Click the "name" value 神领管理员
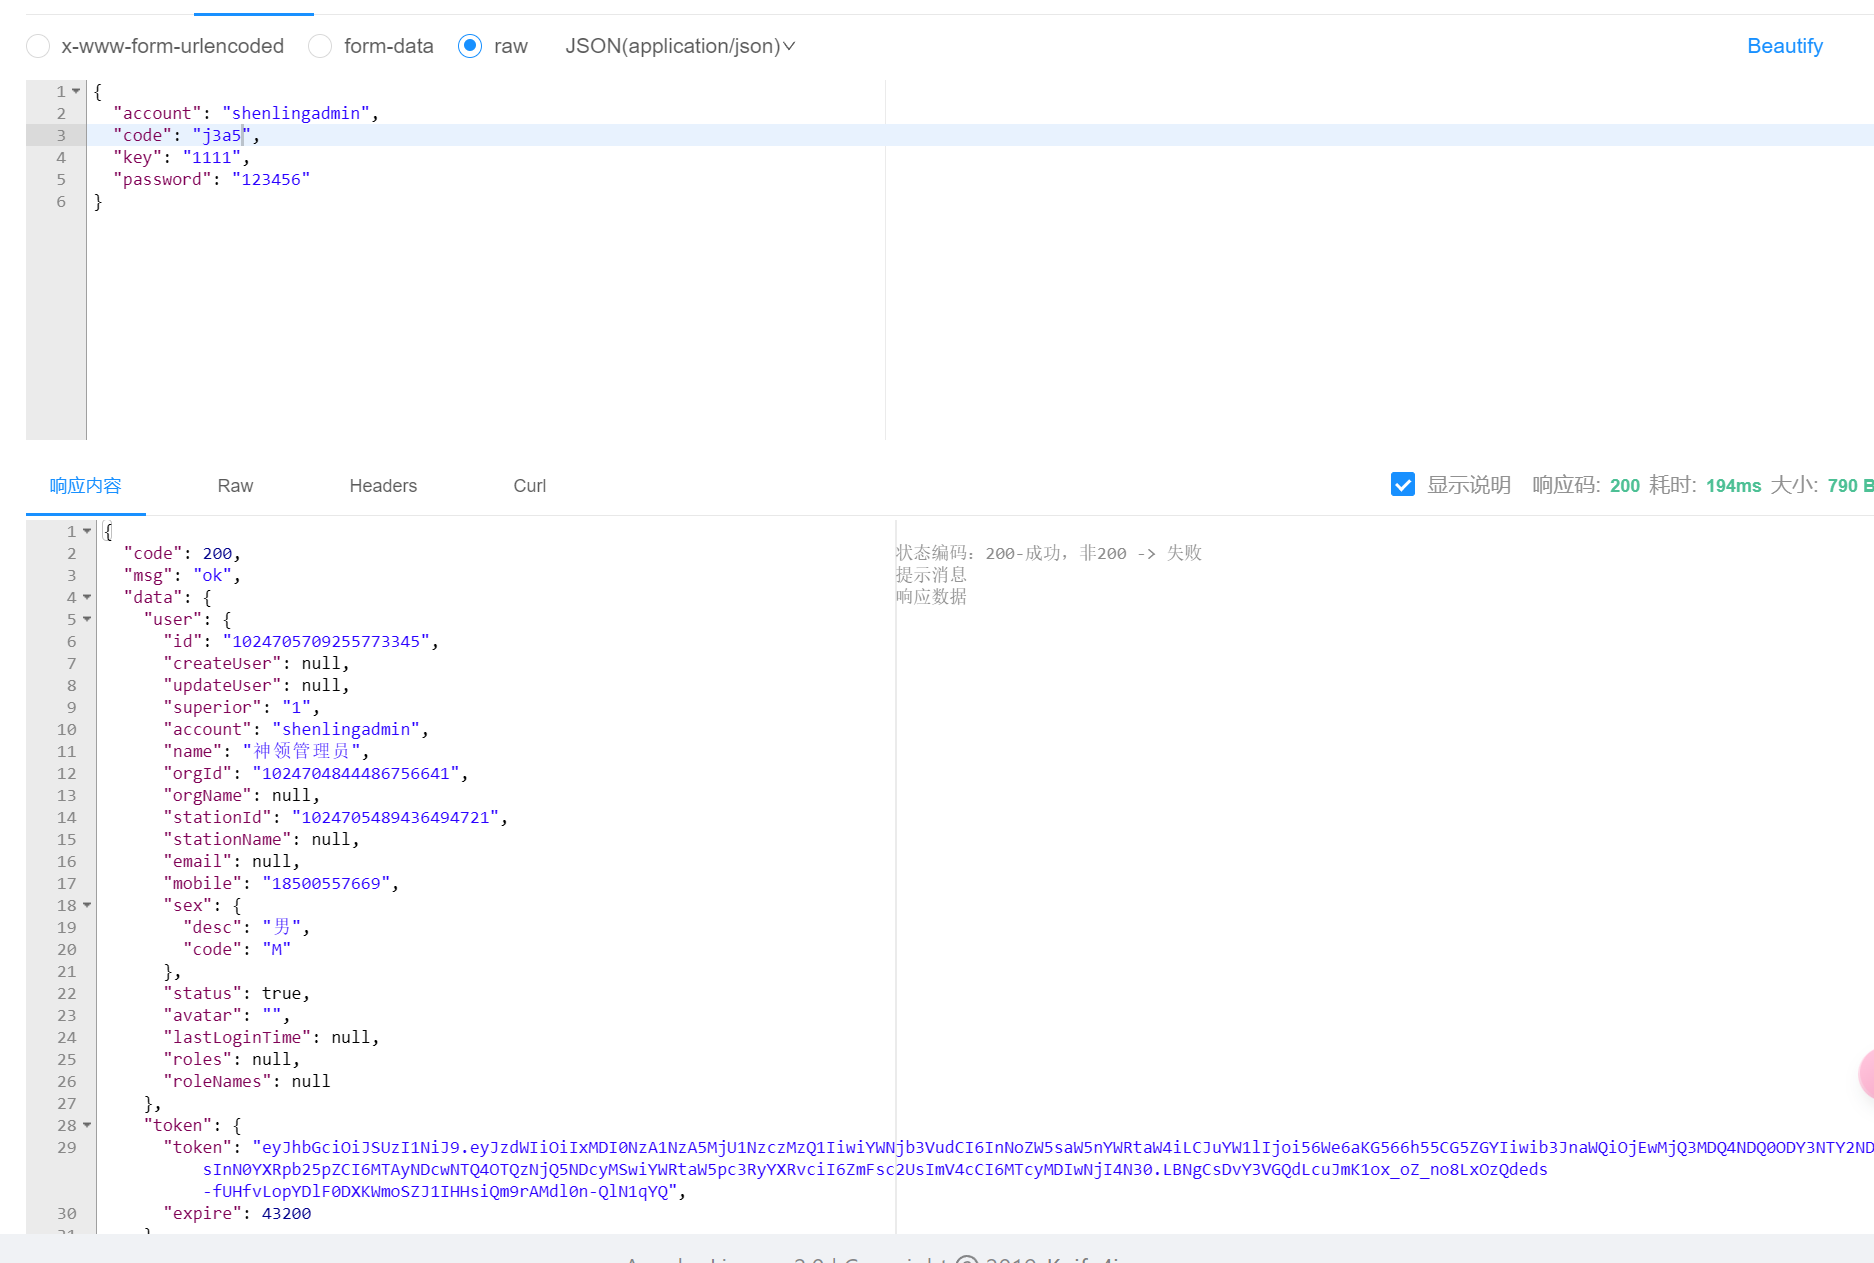 (x=301, y=751)
